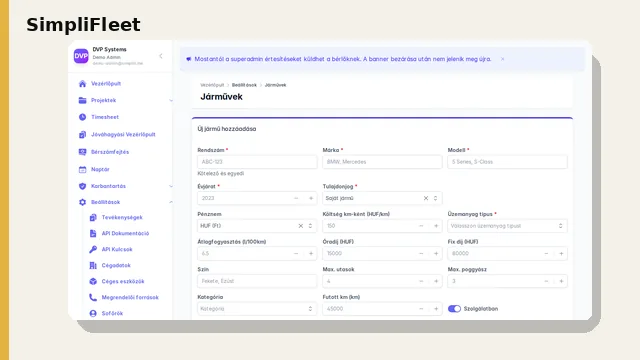
Task: Expand the Karbantartás menu chevron
Action: pyautogui.click(x=171, y=186)
